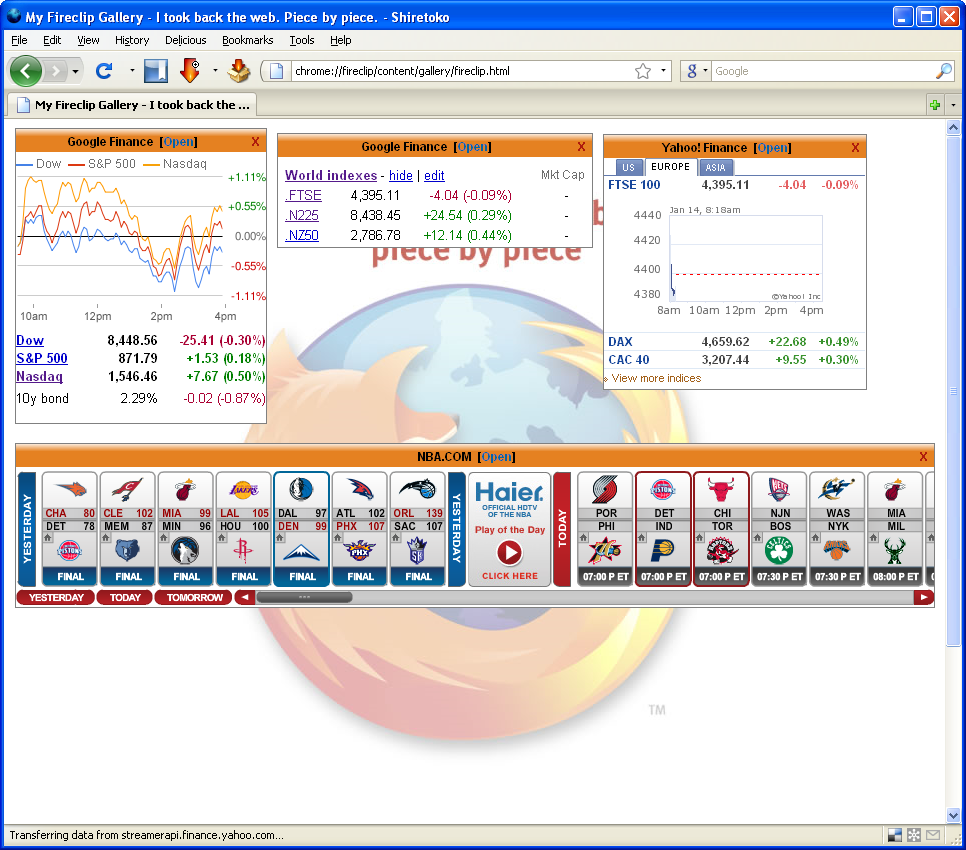Open the Tools menu
966x850 pixels.
[302, 40]
